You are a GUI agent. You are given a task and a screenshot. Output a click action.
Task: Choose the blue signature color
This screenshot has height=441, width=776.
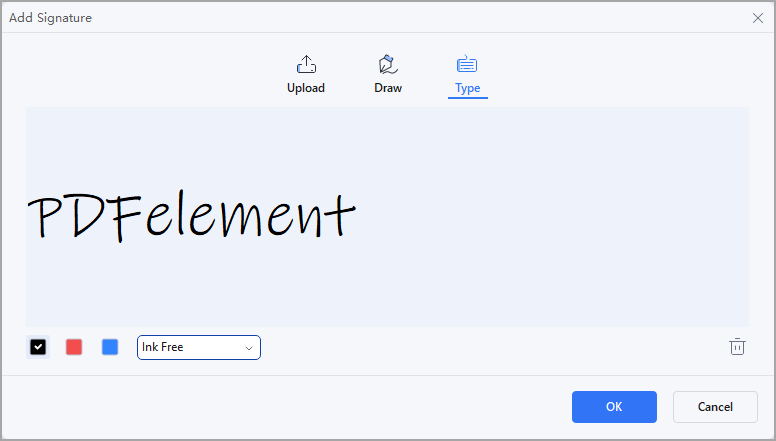click(x=110, y=347)
